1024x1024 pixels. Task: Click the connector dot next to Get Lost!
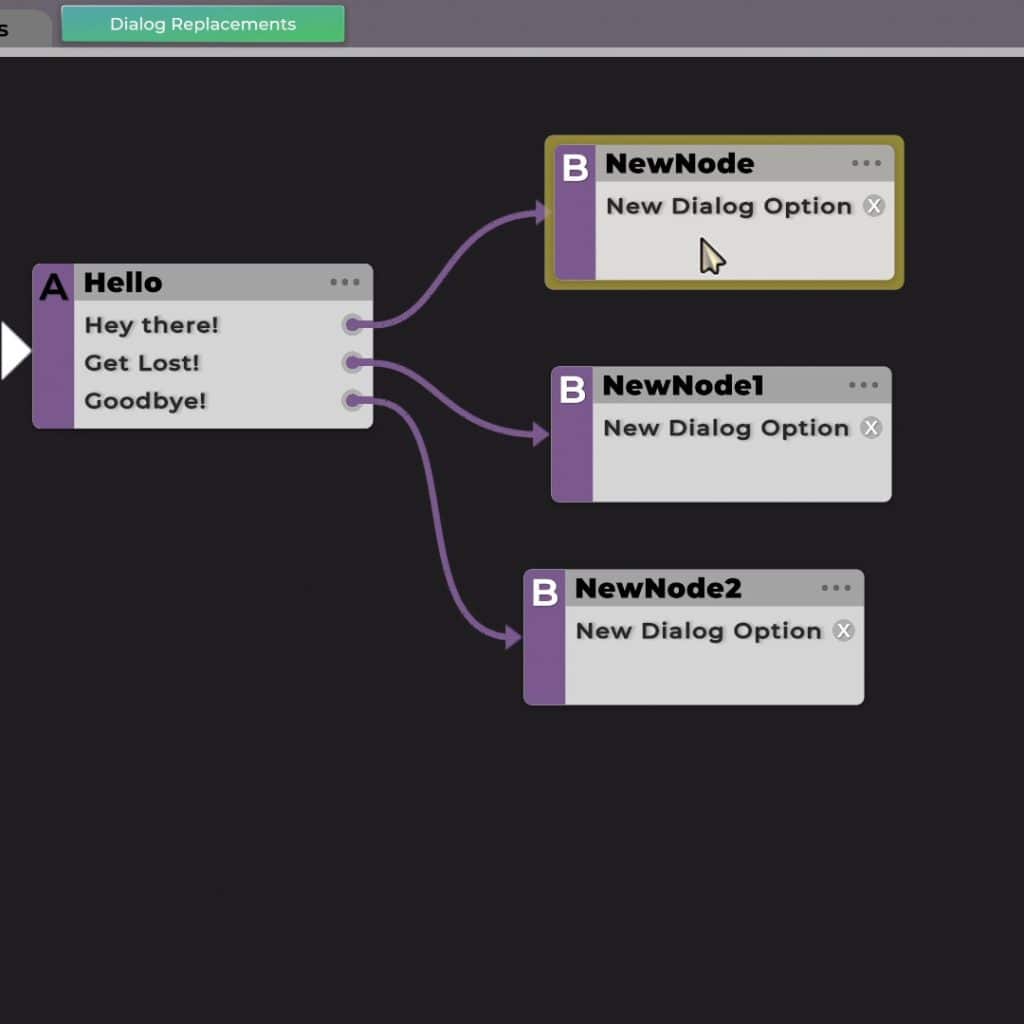point(352,362)
